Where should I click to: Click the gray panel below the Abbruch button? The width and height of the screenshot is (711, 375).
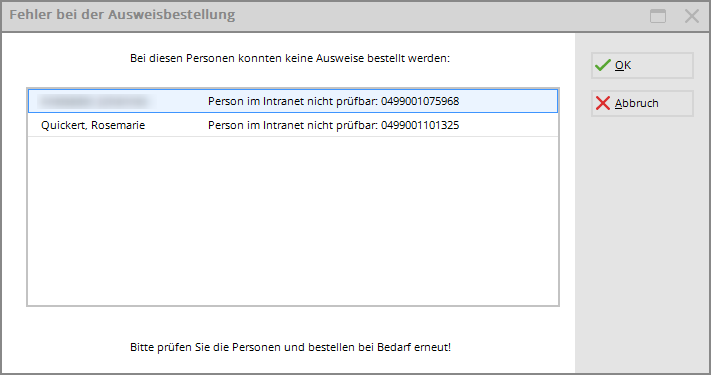642,245
